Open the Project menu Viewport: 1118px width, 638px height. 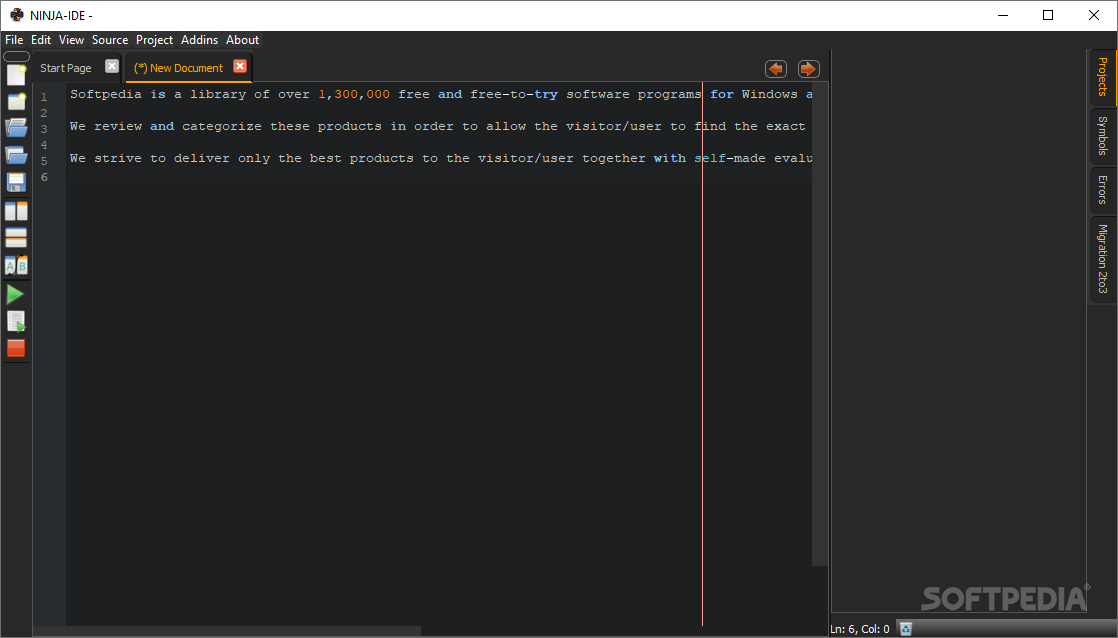(x=155, y=40)
